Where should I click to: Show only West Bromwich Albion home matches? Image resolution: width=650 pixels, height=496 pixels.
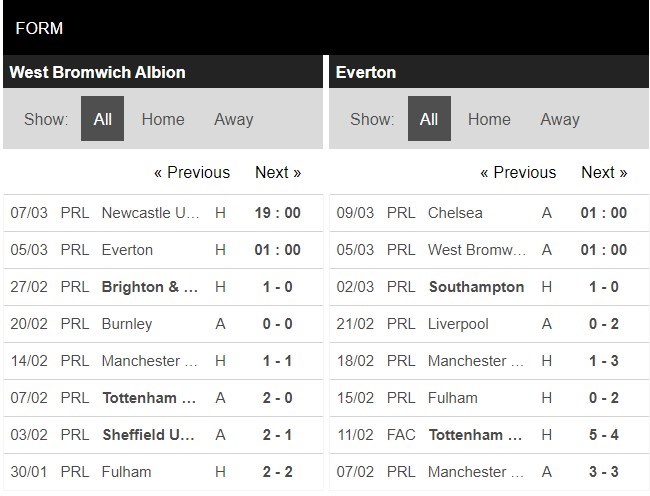pyautogui.click(x=163, y=119)
